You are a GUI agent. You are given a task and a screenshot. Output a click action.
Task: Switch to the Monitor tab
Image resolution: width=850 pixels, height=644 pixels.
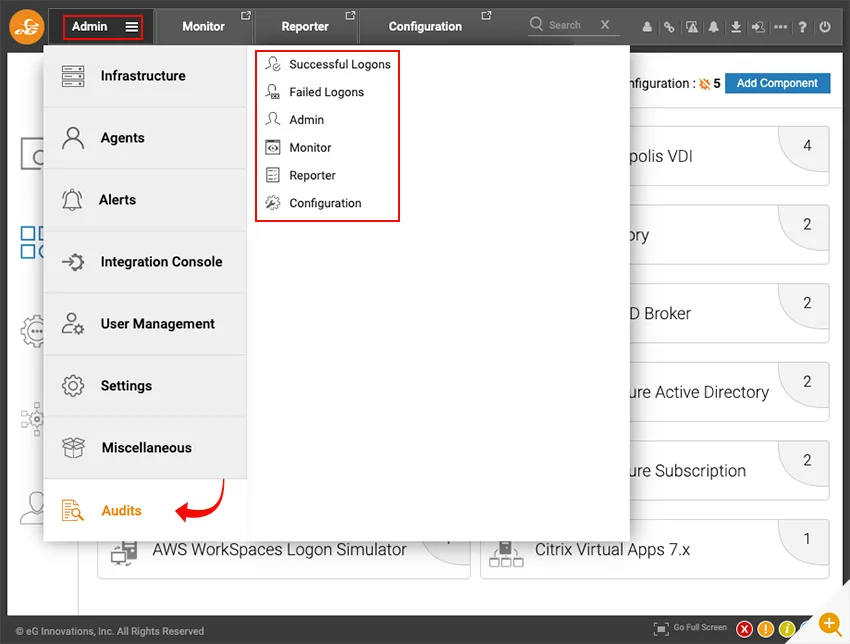click(x=203, y=27)
